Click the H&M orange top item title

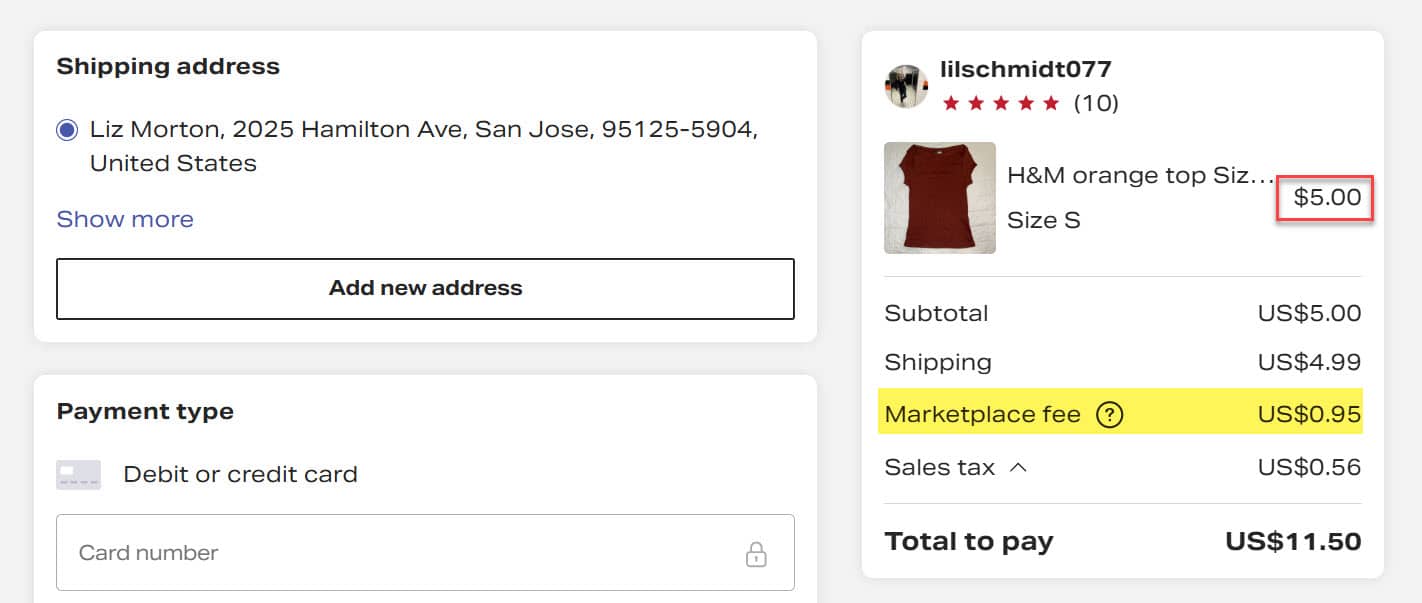1140,175
